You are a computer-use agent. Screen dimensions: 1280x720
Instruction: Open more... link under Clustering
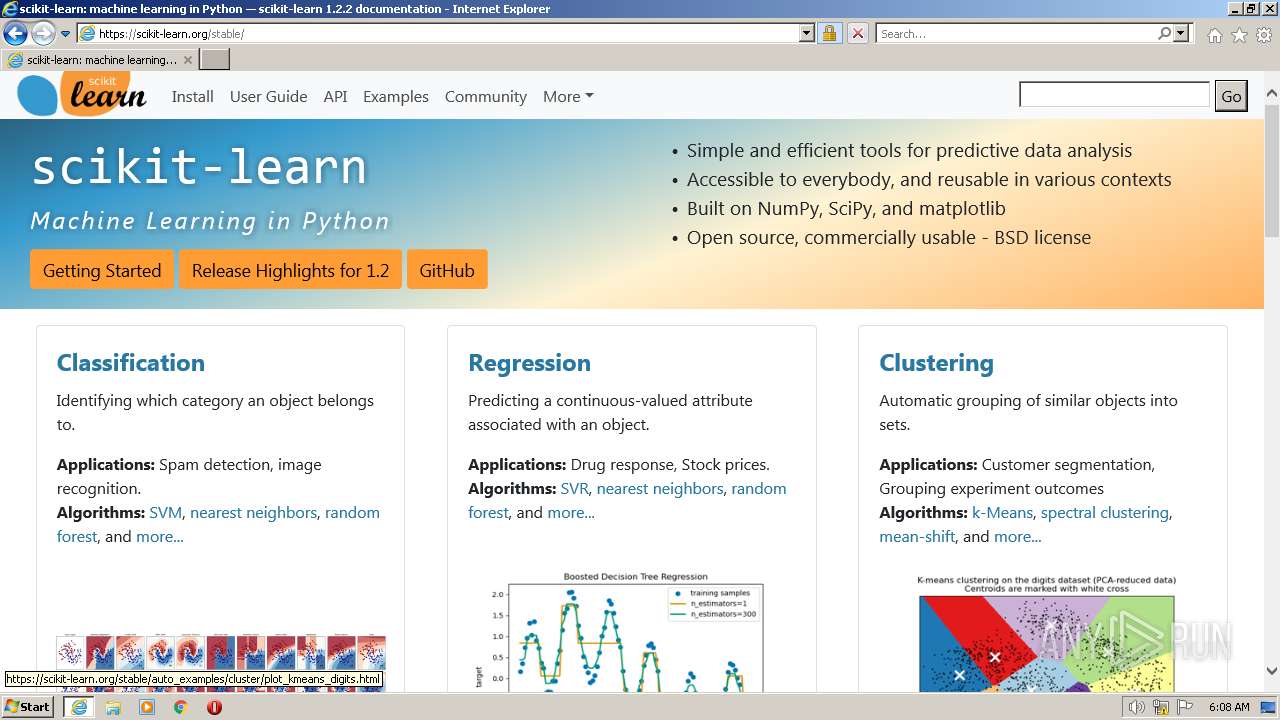1018,537
